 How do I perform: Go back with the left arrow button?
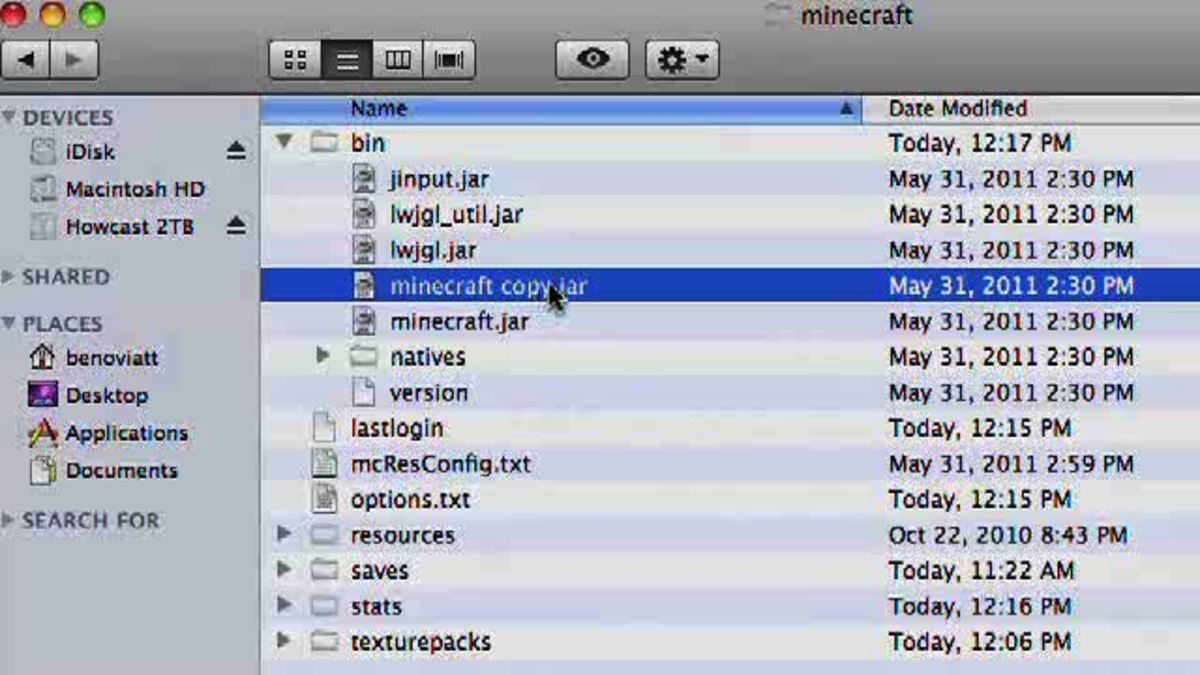coord(25,60)
